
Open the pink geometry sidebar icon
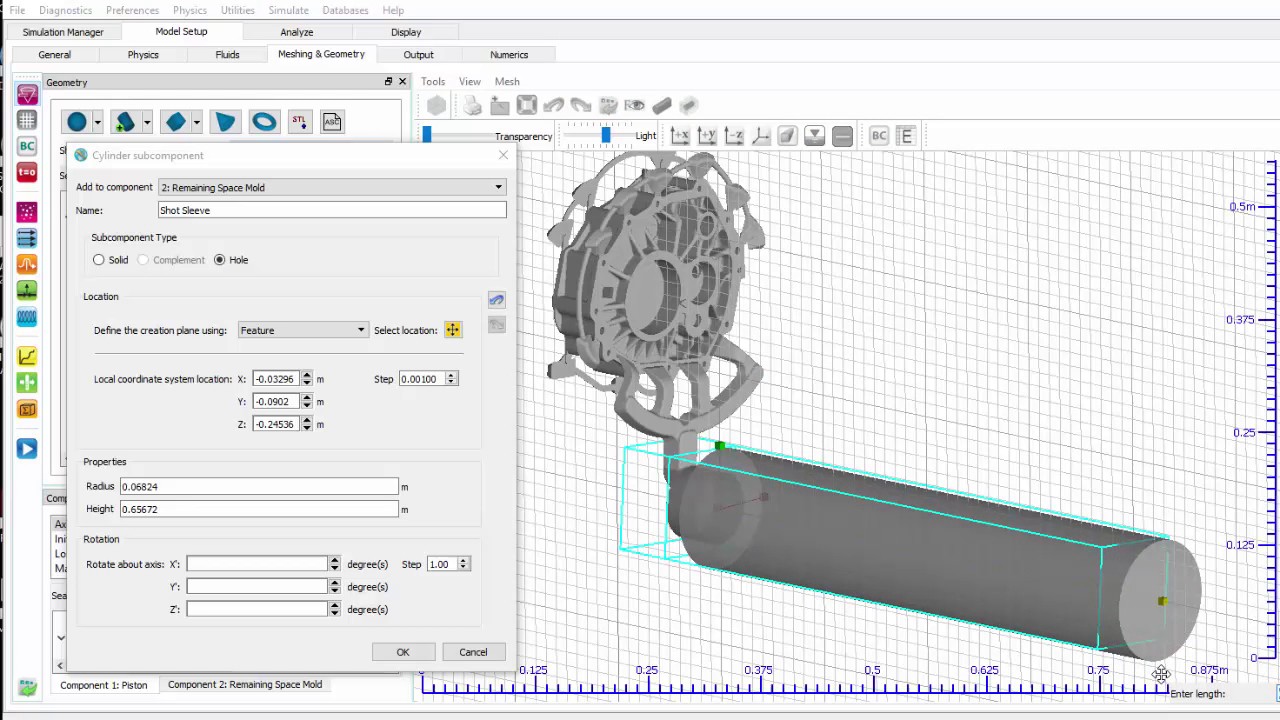(x=27, y=94)
